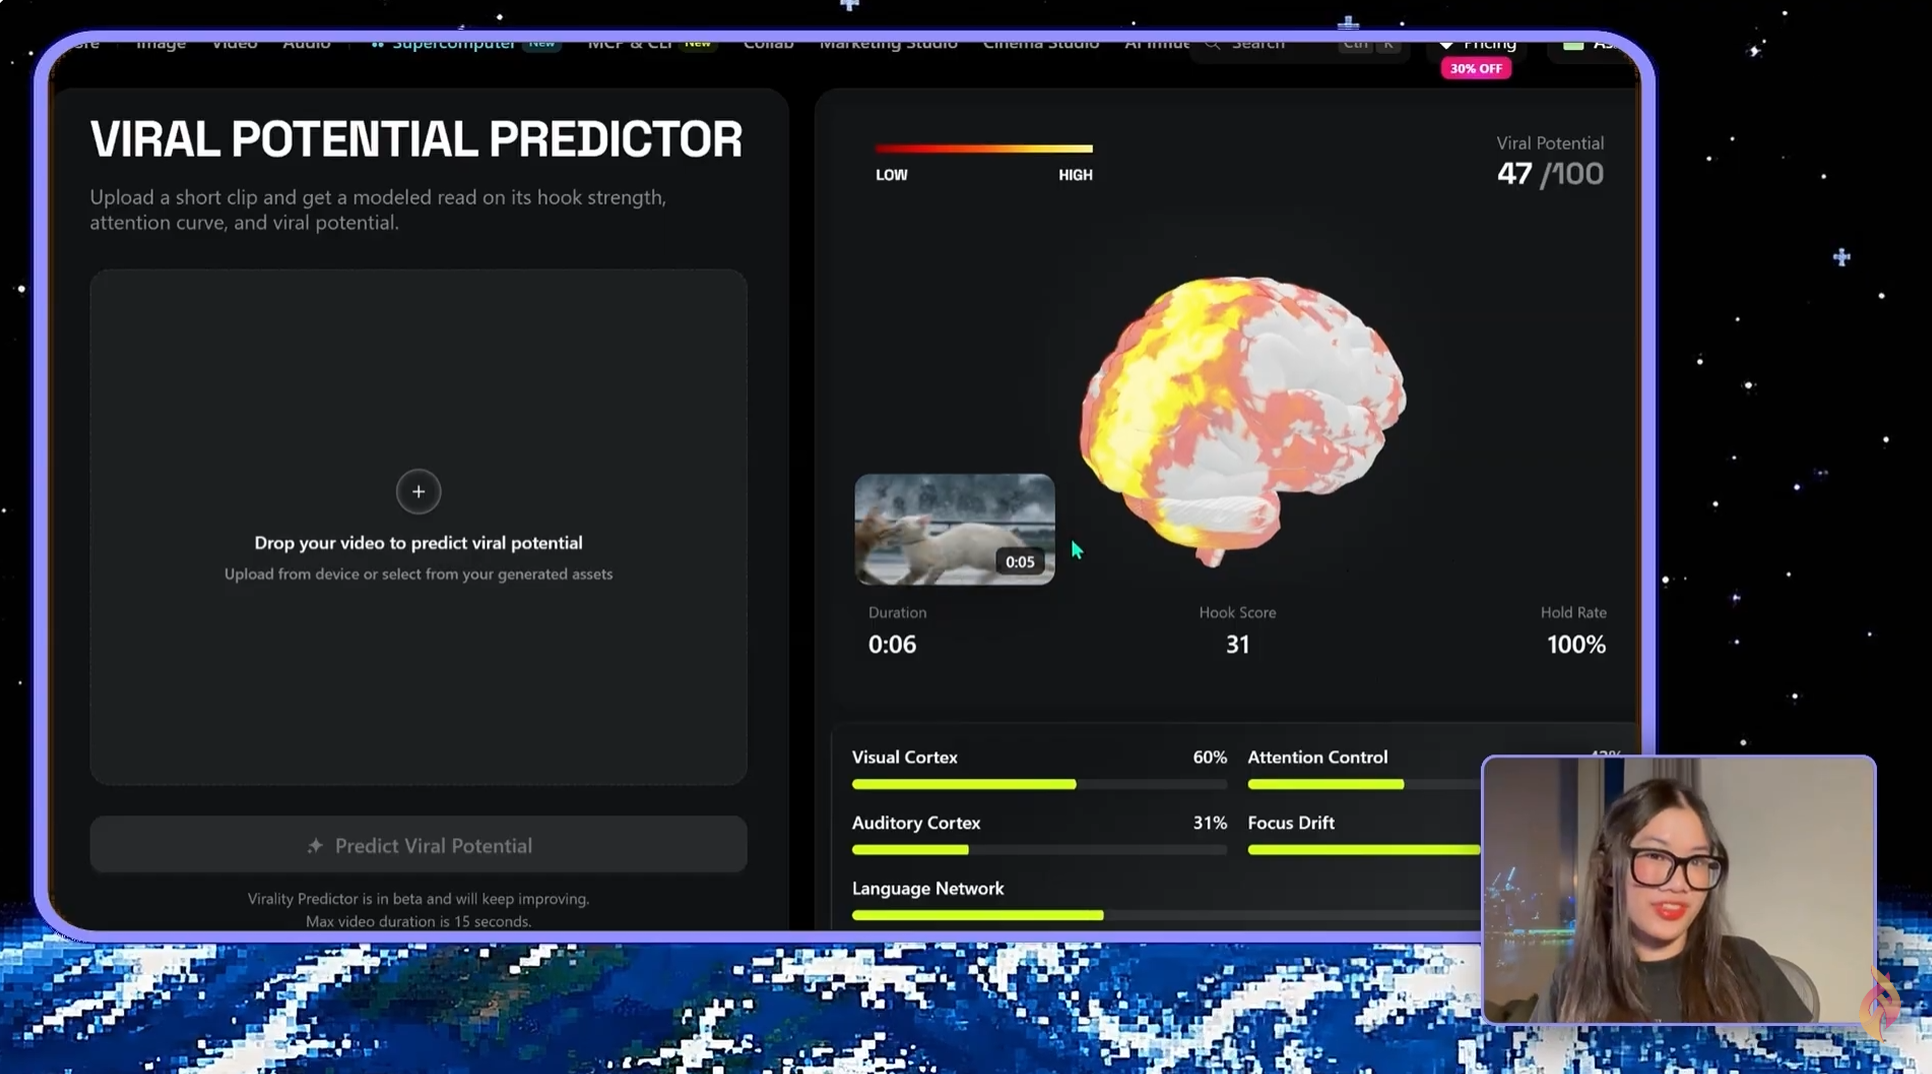Click the presenter webcam overlay
The width and height of the screenshot is (1932, 1074).
click(1678, 890)
